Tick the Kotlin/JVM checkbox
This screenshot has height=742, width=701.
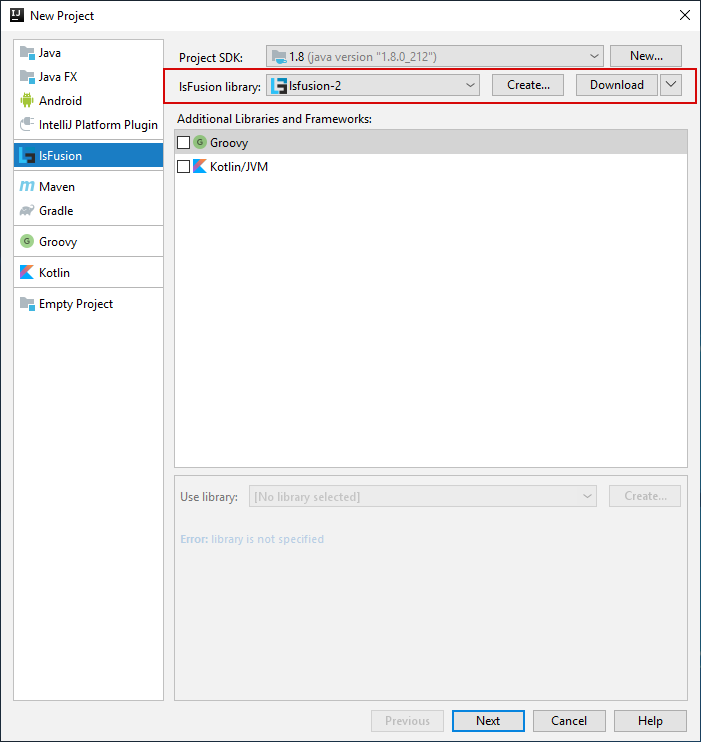183,167
